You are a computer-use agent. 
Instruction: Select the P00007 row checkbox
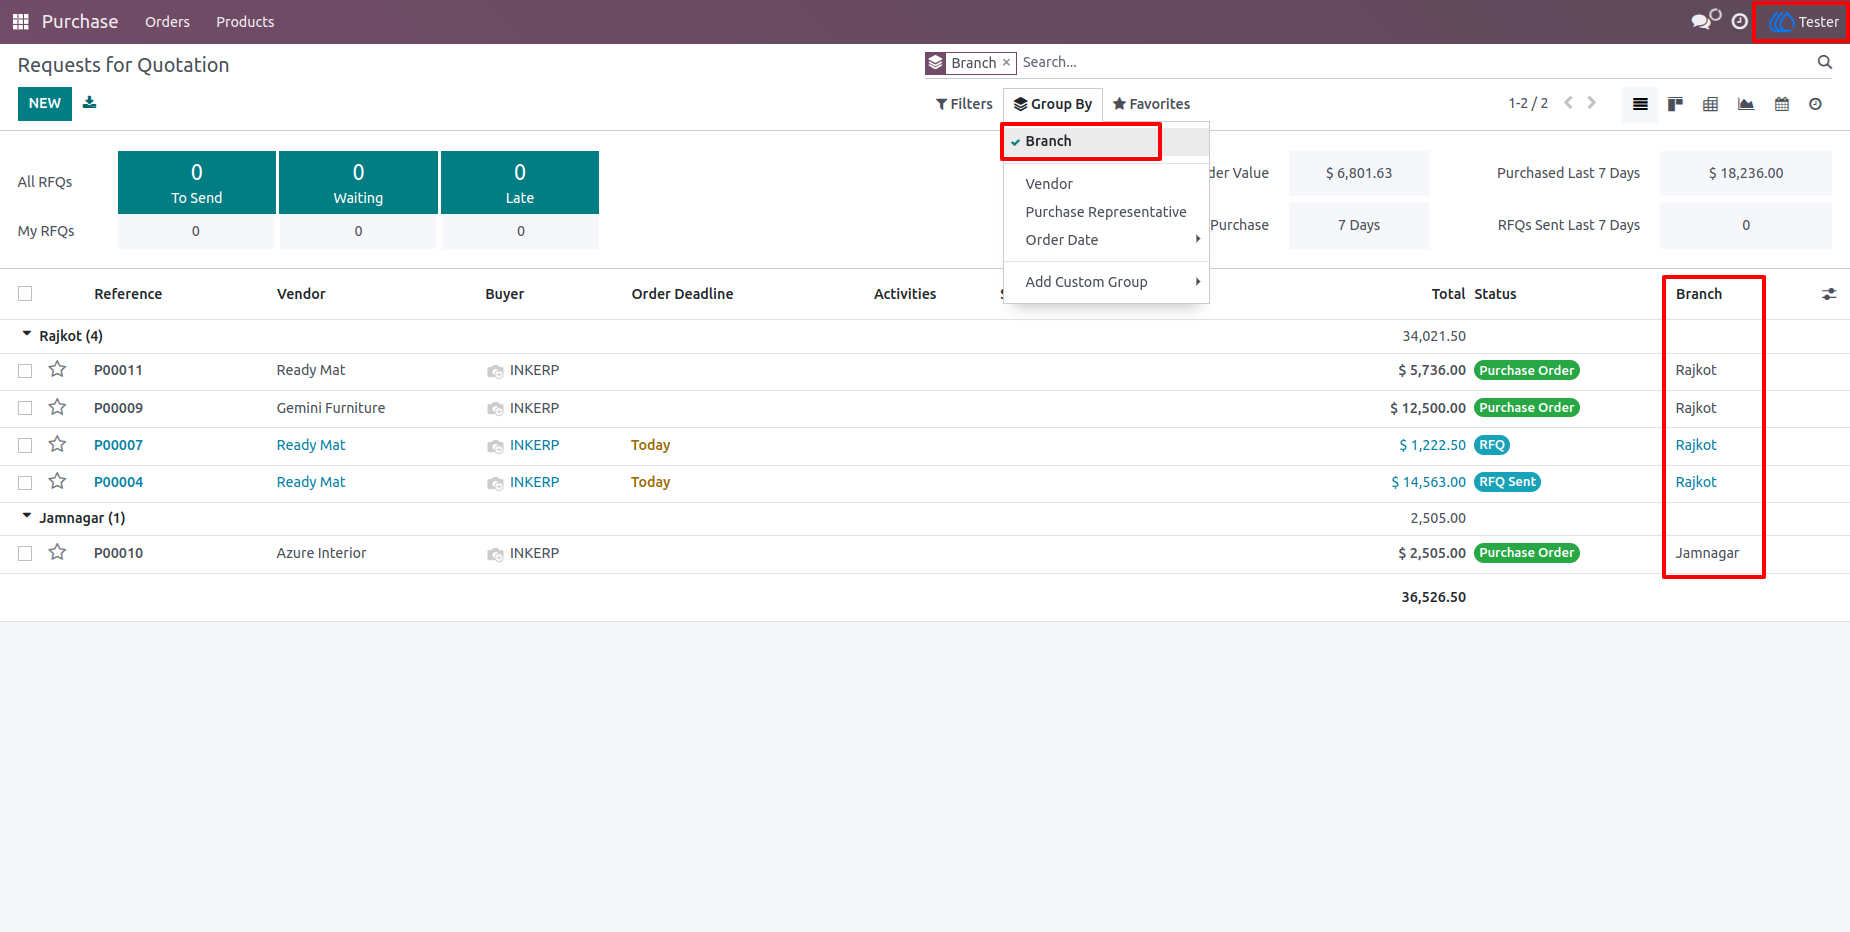pyautogui.click(x=25, y=445)
